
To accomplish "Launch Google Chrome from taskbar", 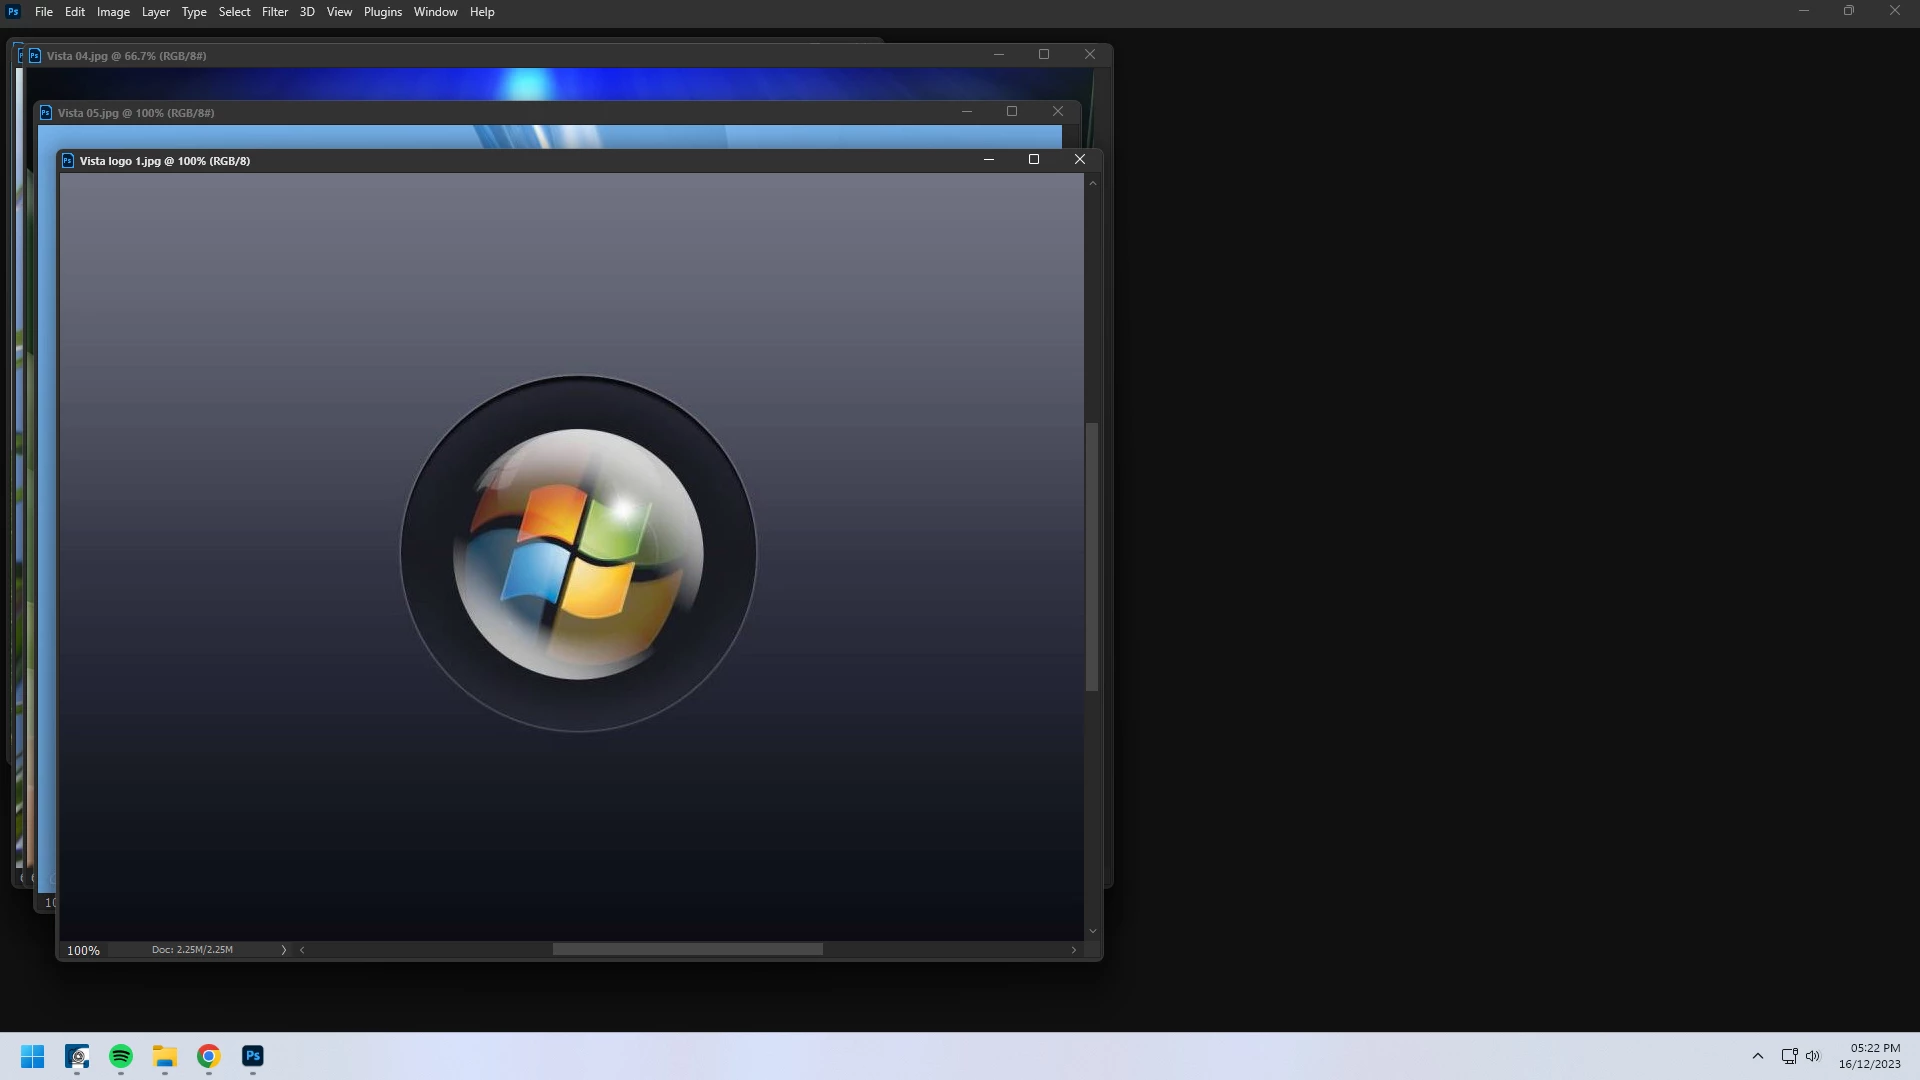I will 208,1056.
